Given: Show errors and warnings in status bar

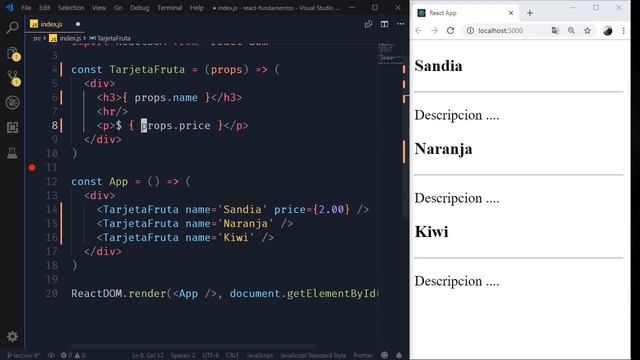Looking at the screenshot, I should tap(73, 356).
